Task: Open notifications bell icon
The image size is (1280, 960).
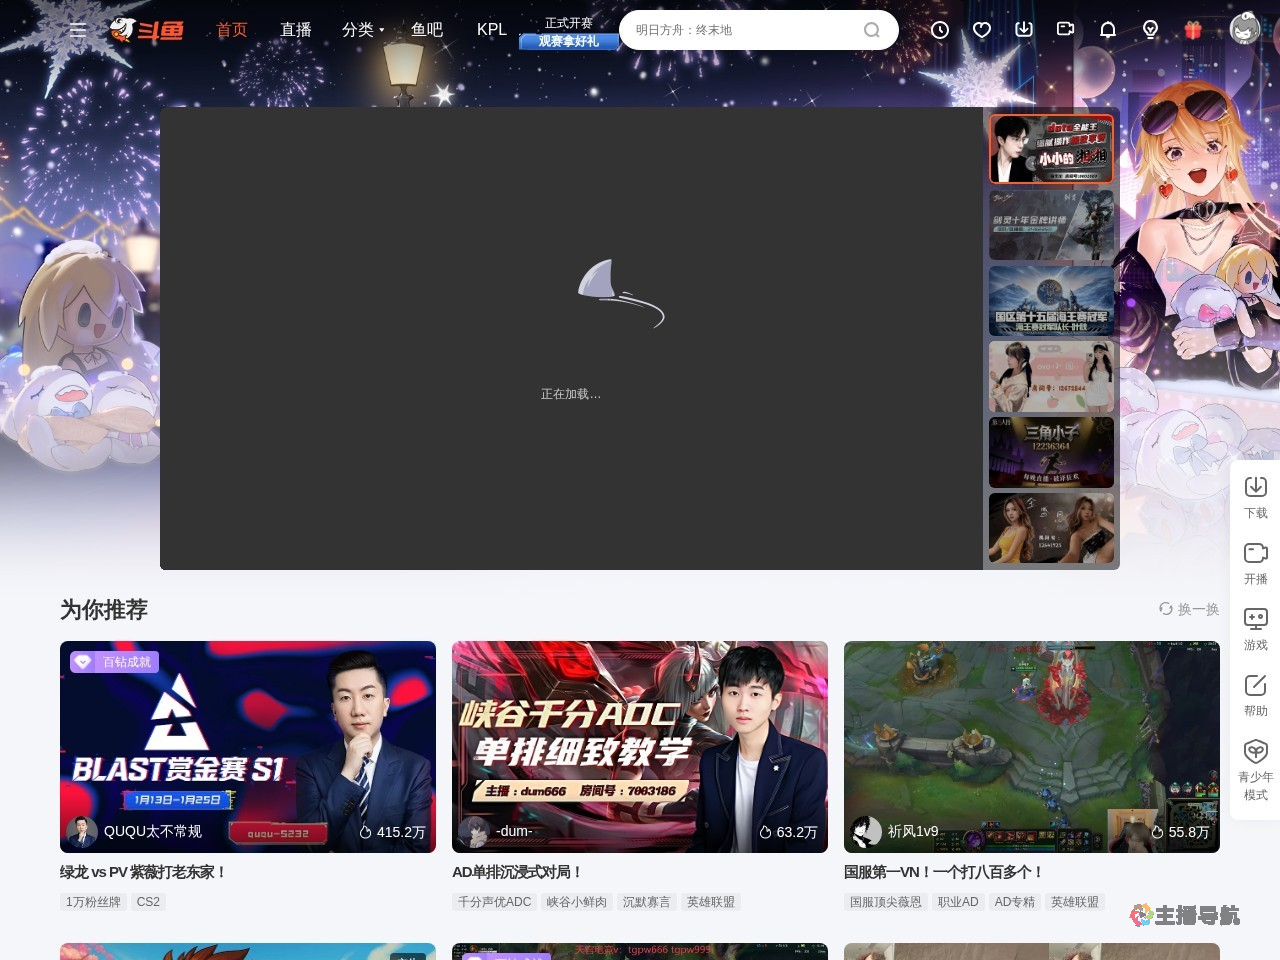Action: coord(1108,30)
